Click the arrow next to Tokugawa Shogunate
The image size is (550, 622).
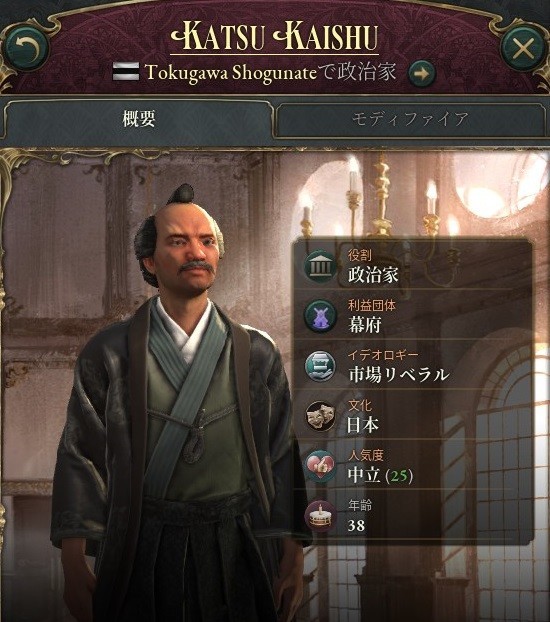(422, 73)
